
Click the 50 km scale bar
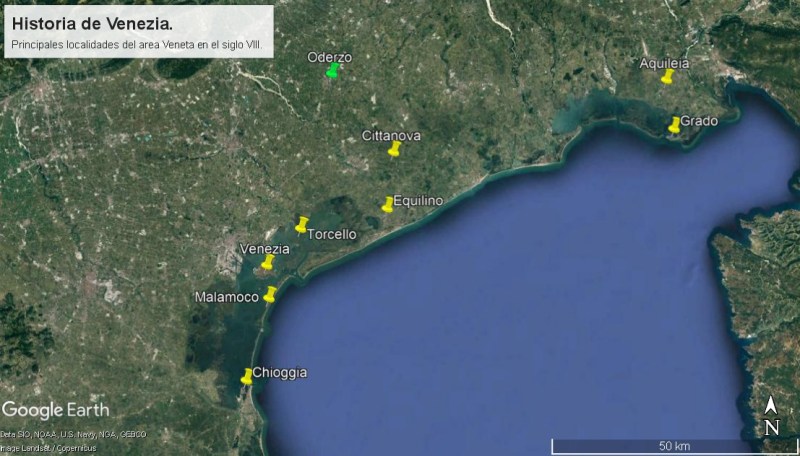point(660,445)
